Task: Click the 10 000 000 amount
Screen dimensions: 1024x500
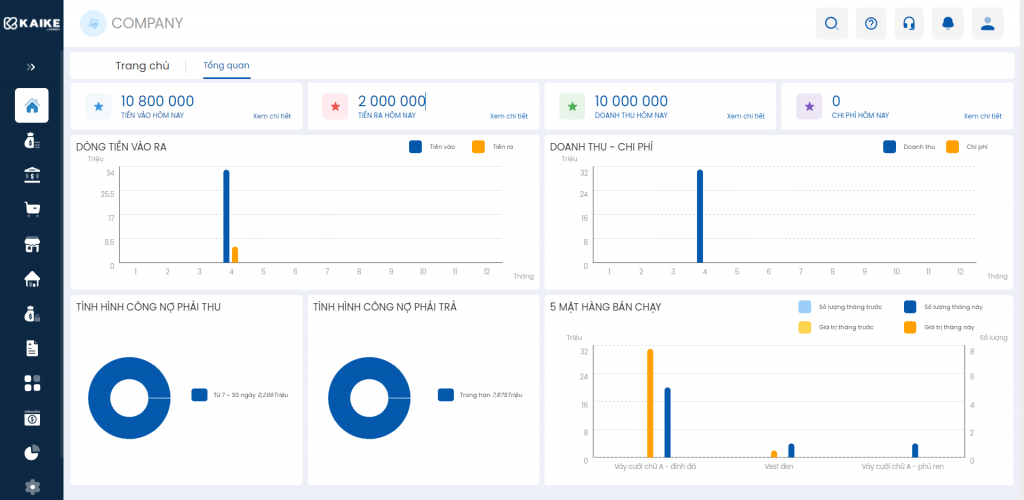Action: [x=631, y=101]
